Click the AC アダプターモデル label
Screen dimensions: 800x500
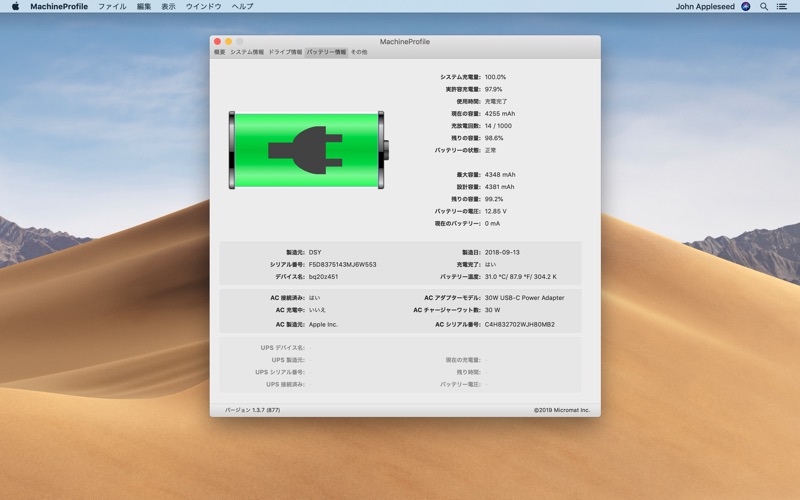point(452,298)
